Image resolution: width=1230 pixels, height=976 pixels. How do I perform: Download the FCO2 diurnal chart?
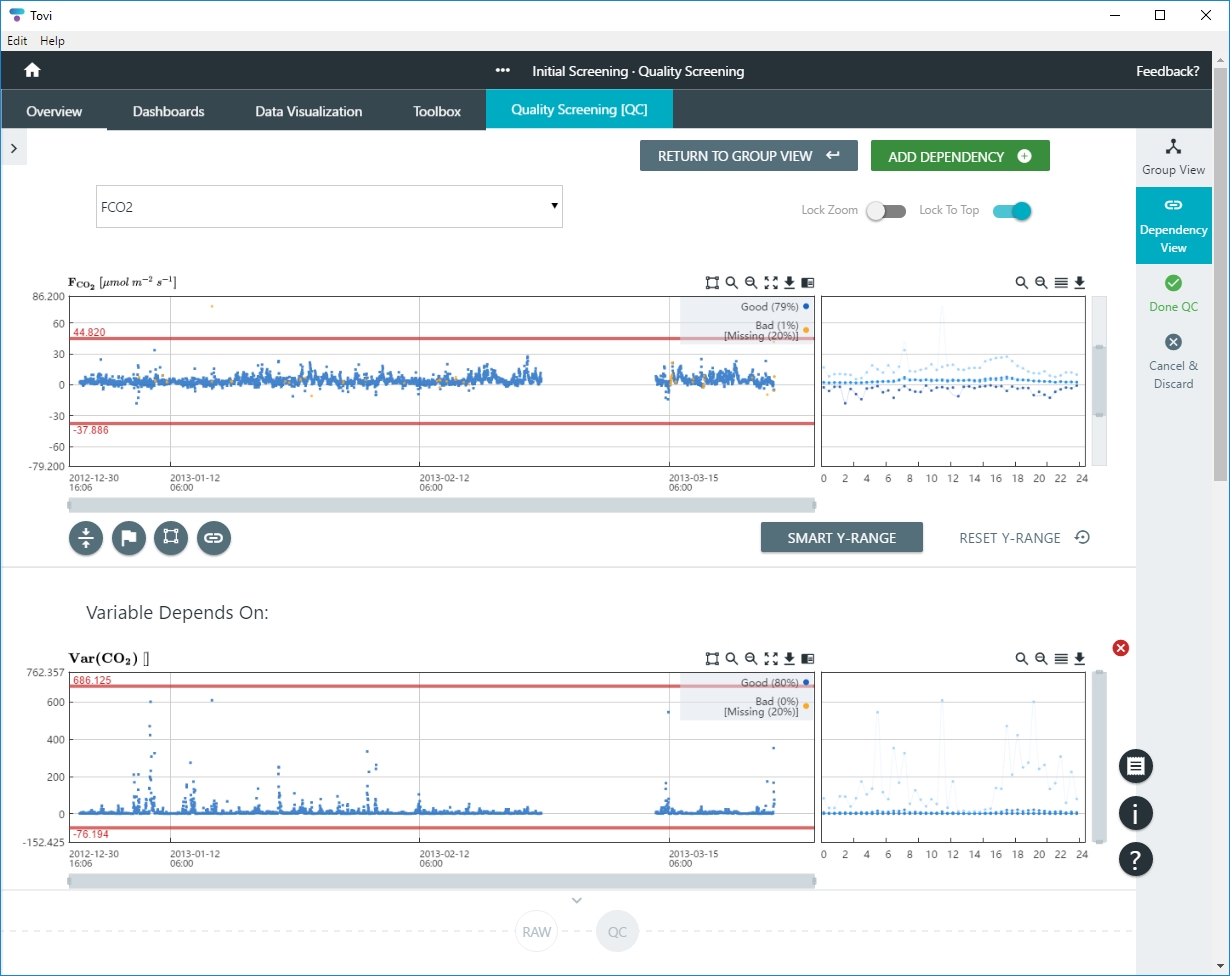click(1080, 283)
